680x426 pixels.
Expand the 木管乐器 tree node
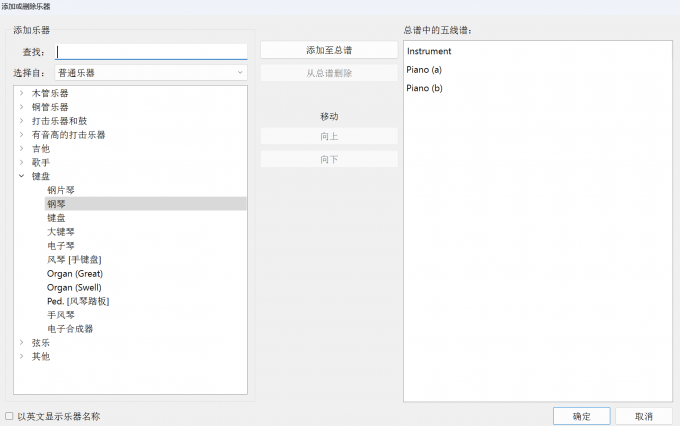(x=21, y=93)
